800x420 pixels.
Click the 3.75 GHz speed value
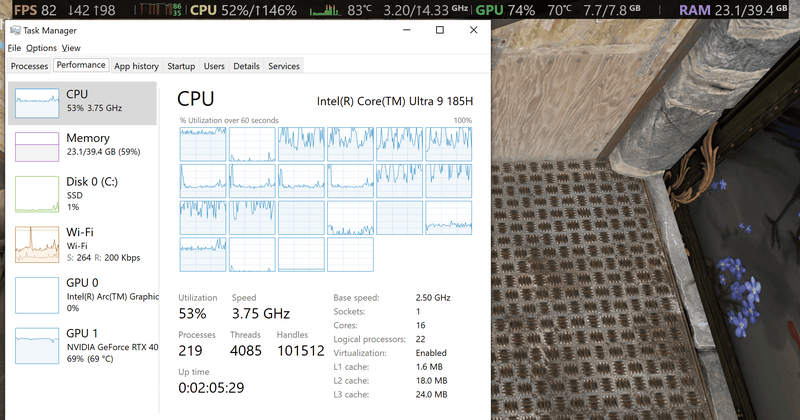click(261, 313)
